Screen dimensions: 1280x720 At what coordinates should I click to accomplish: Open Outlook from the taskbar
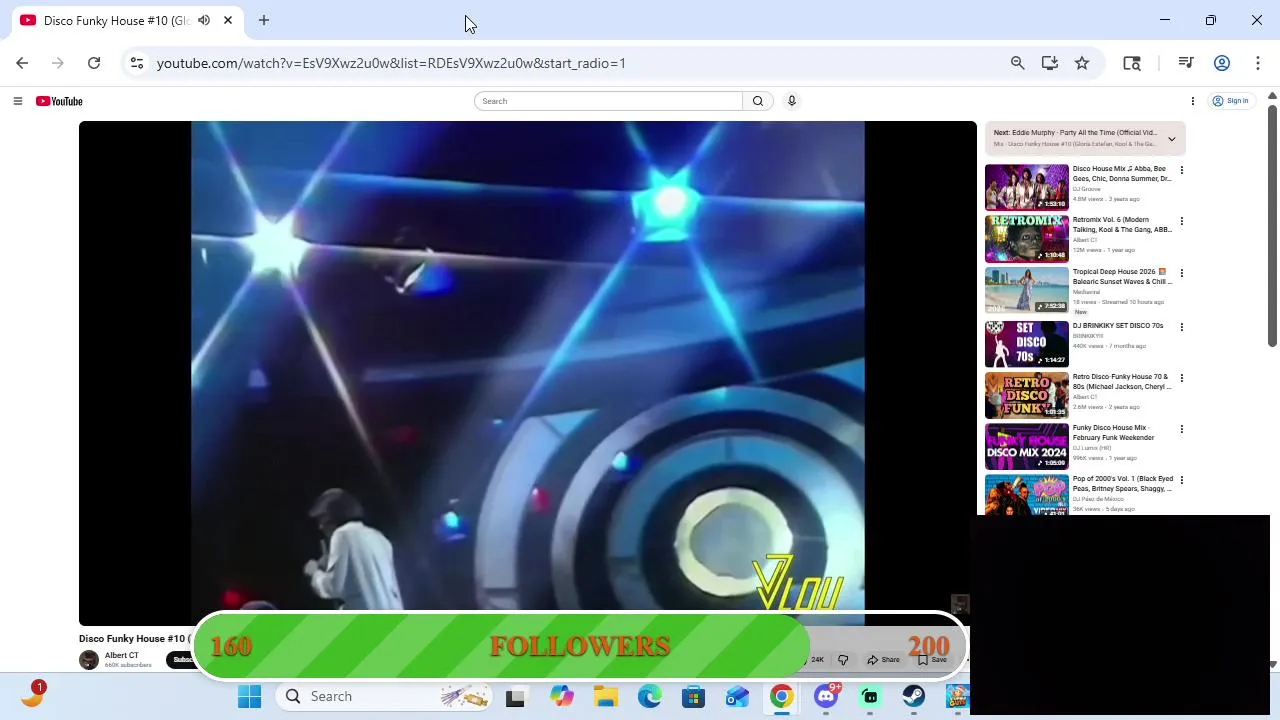click(737, 697)
